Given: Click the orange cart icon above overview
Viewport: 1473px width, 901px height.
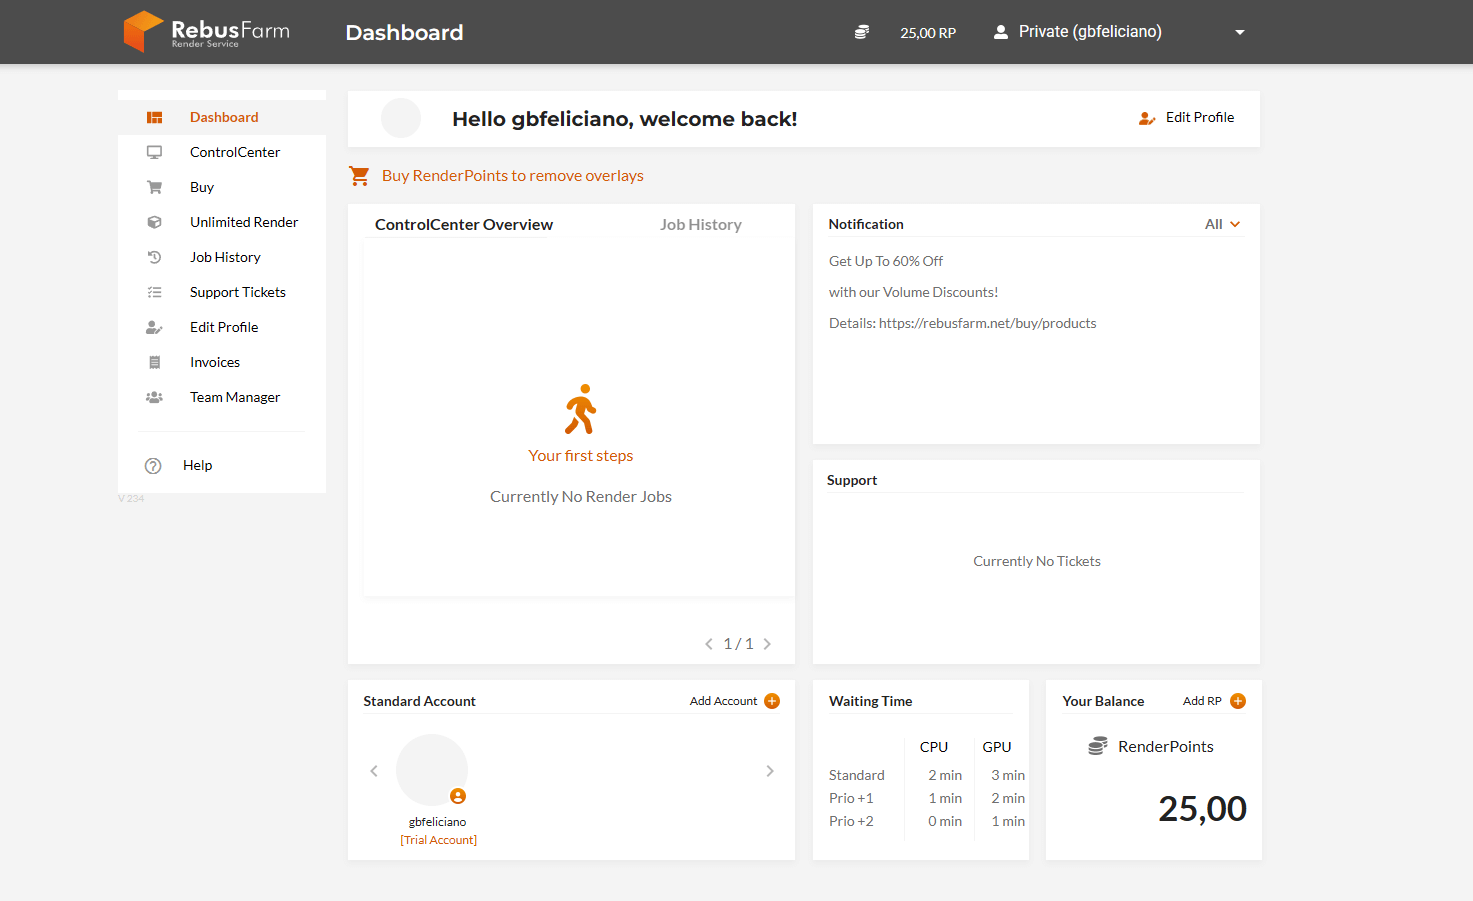Looking at the screenshot, I should coord(359,176).
